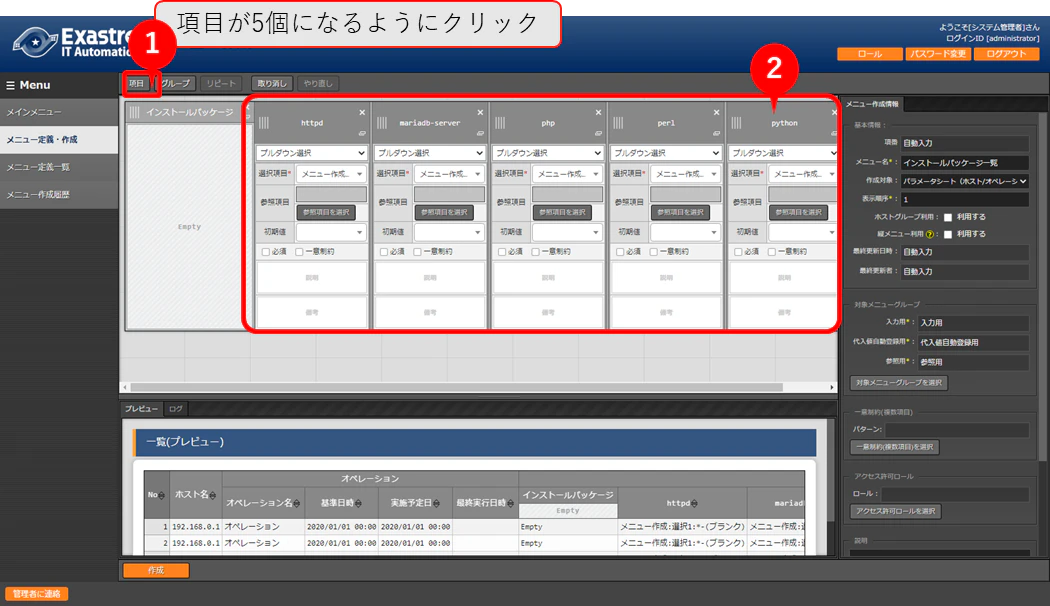Click the ログアウト button
This screenshot has height=606, width=1050.
coord(1006,54)
